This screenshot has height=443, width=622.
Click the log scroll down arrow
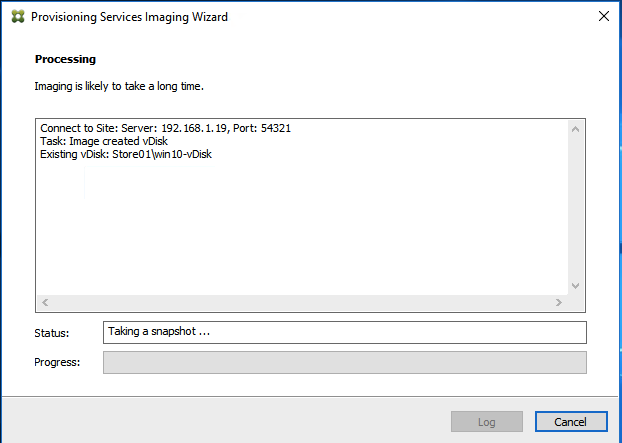[576, 286]
